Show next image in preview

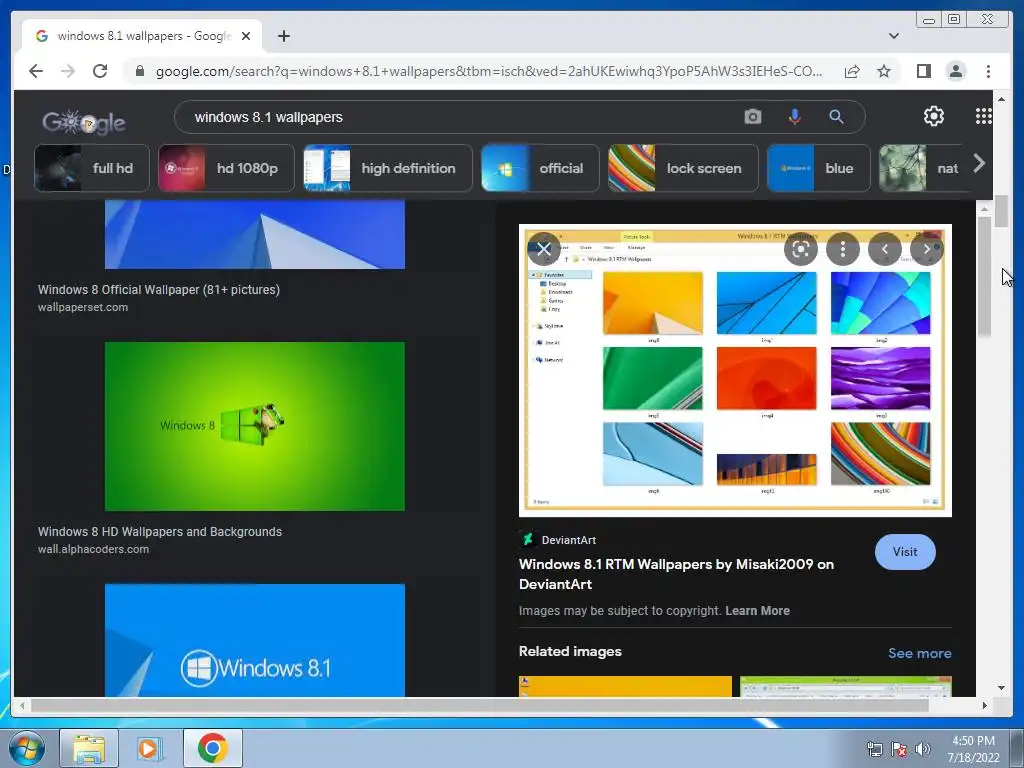coord(927,249)
